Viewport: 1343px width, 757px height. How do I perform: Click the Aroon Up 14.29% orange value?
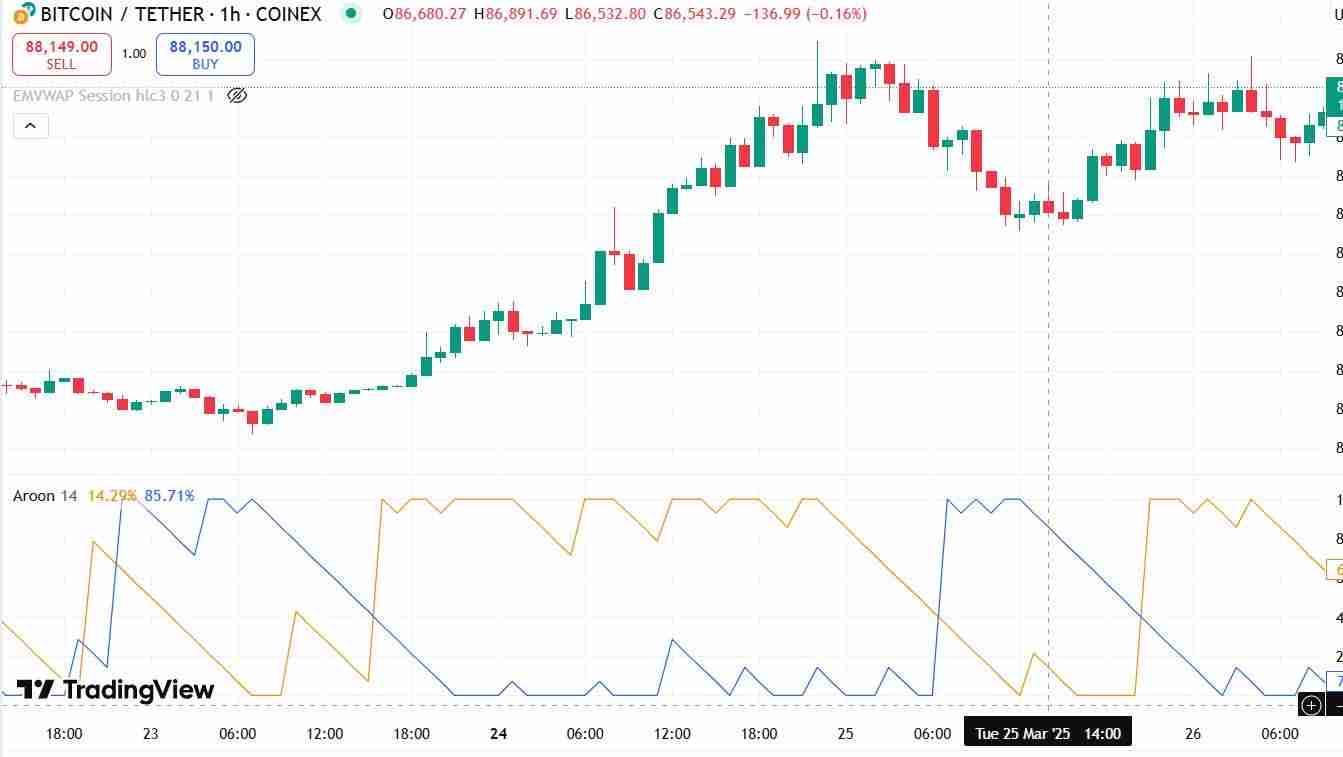[112, 495]
